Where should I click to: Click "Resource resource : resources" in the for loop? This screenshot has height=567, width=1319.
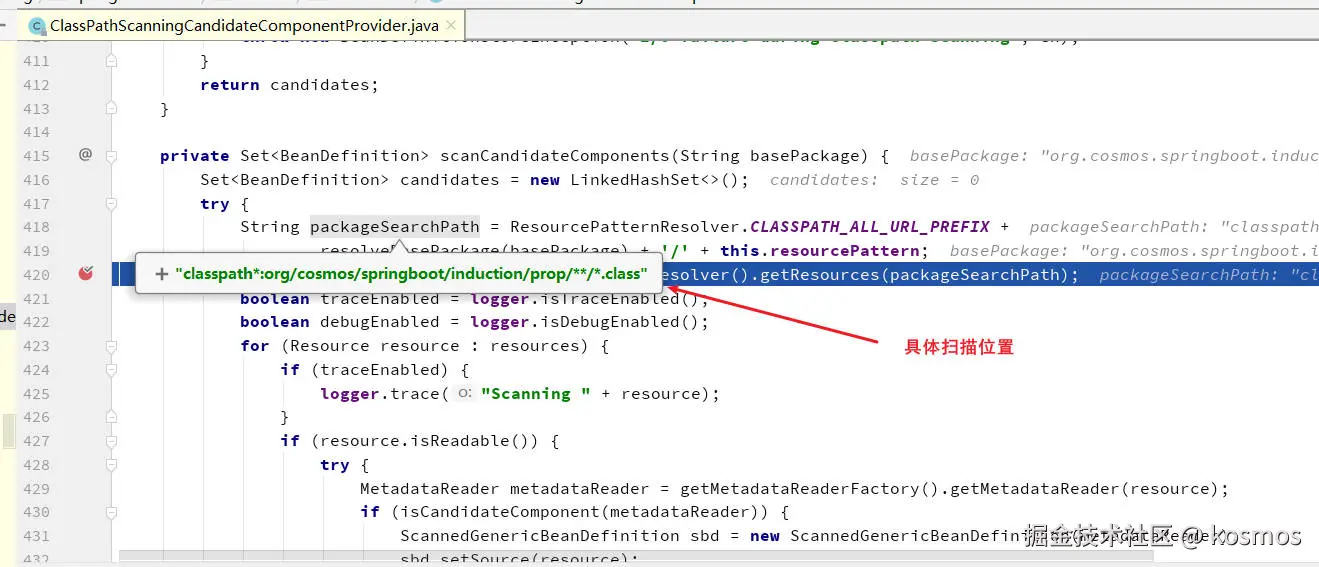point(440,346)
